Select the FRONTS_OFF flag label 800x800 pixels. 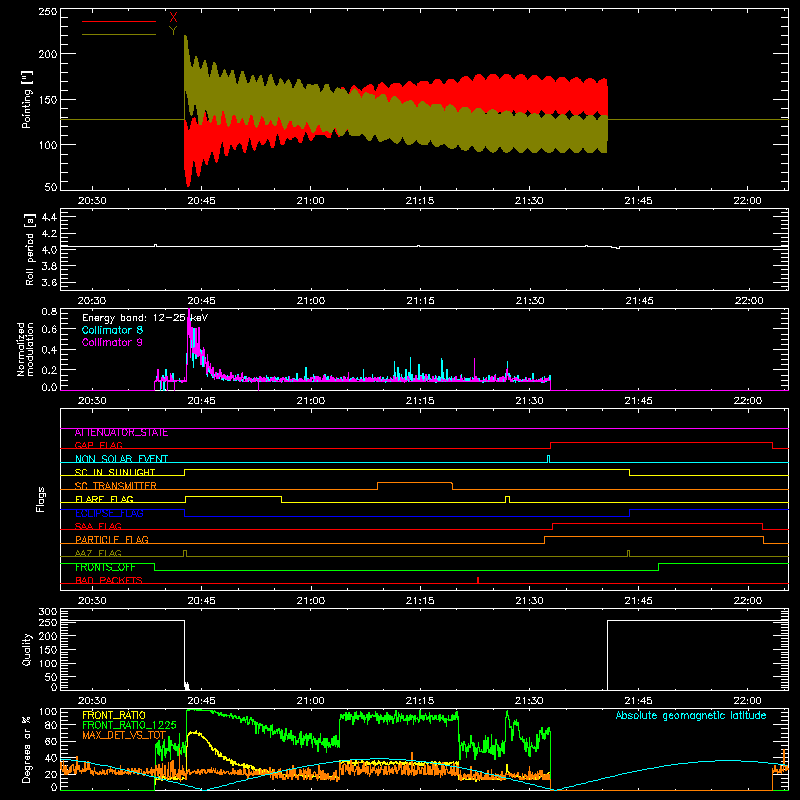(105, 567)
